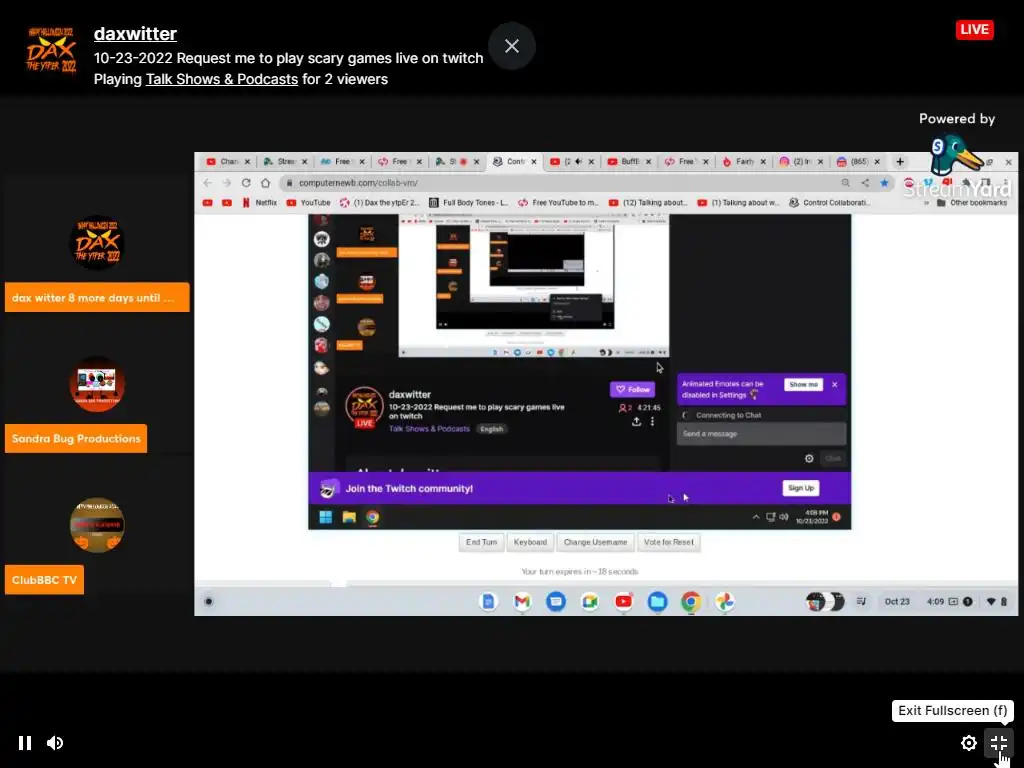Open Chrome from the Chromebook shelf

[x=691, y=601]
